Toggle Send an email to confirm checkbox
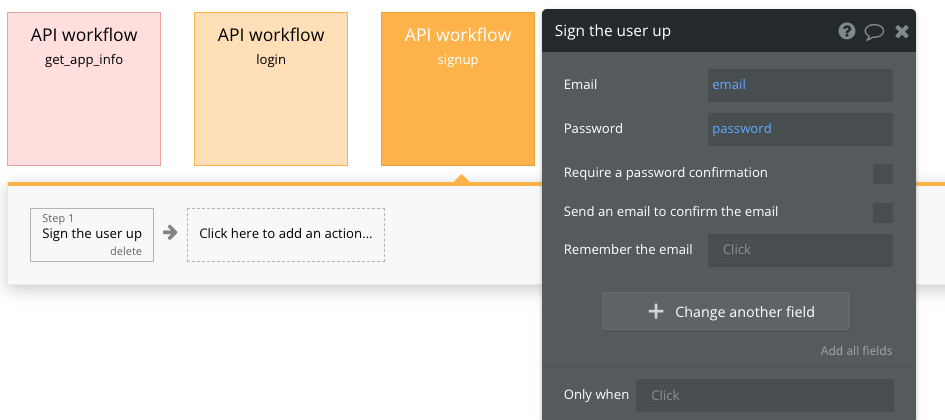 882,212
